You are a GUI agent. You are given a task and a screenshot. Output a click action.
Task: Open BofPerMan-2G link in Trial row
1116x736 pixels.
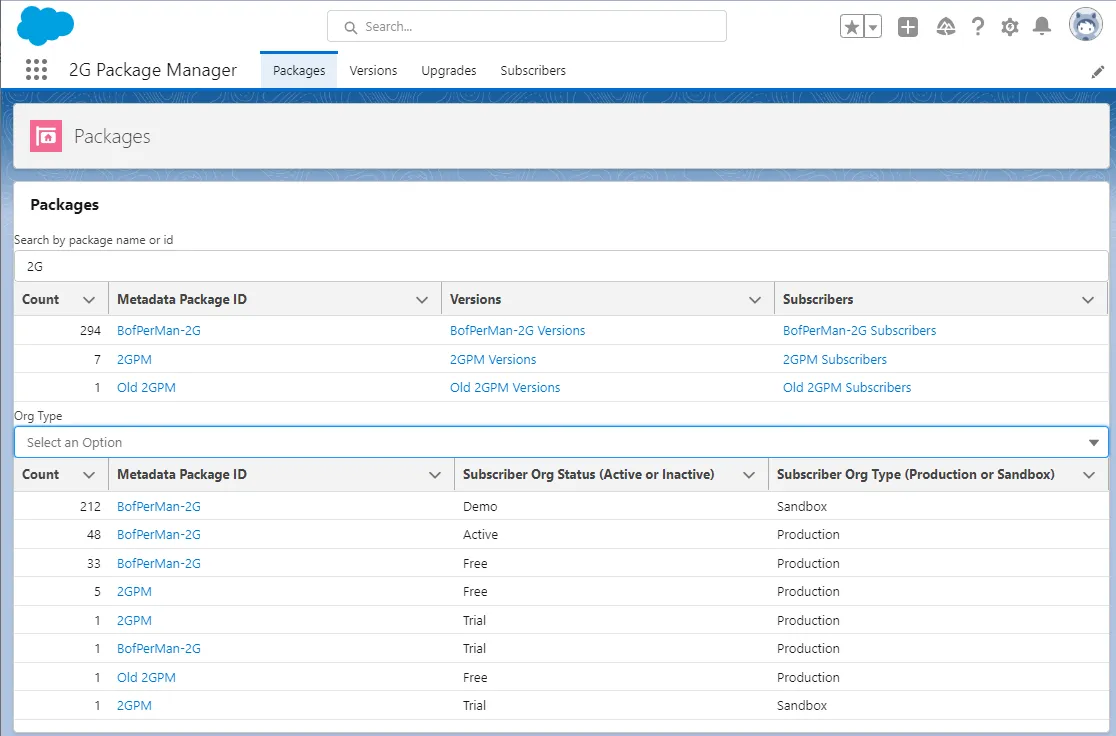(159, 648)
